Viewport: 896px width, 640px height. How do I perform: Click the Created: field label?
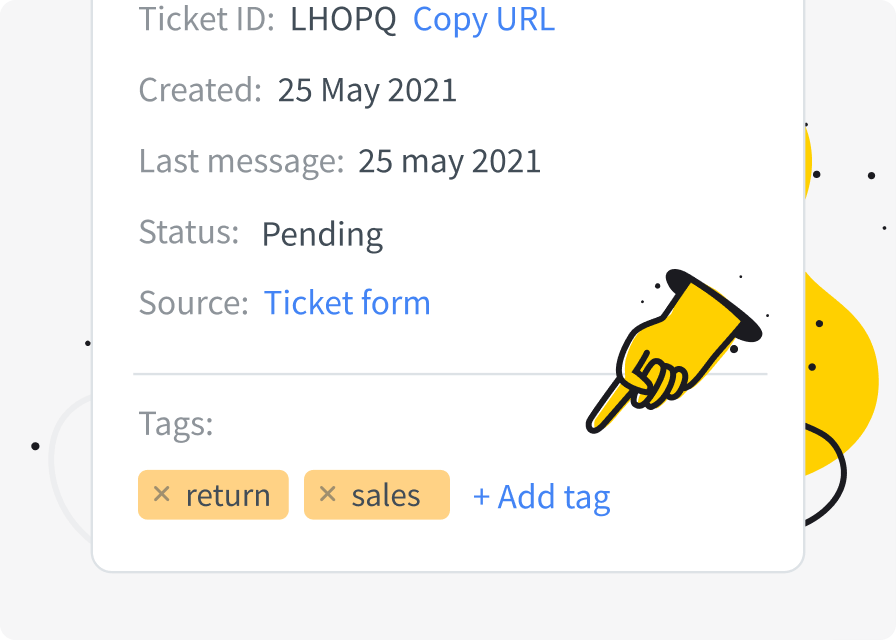(200, 90)
